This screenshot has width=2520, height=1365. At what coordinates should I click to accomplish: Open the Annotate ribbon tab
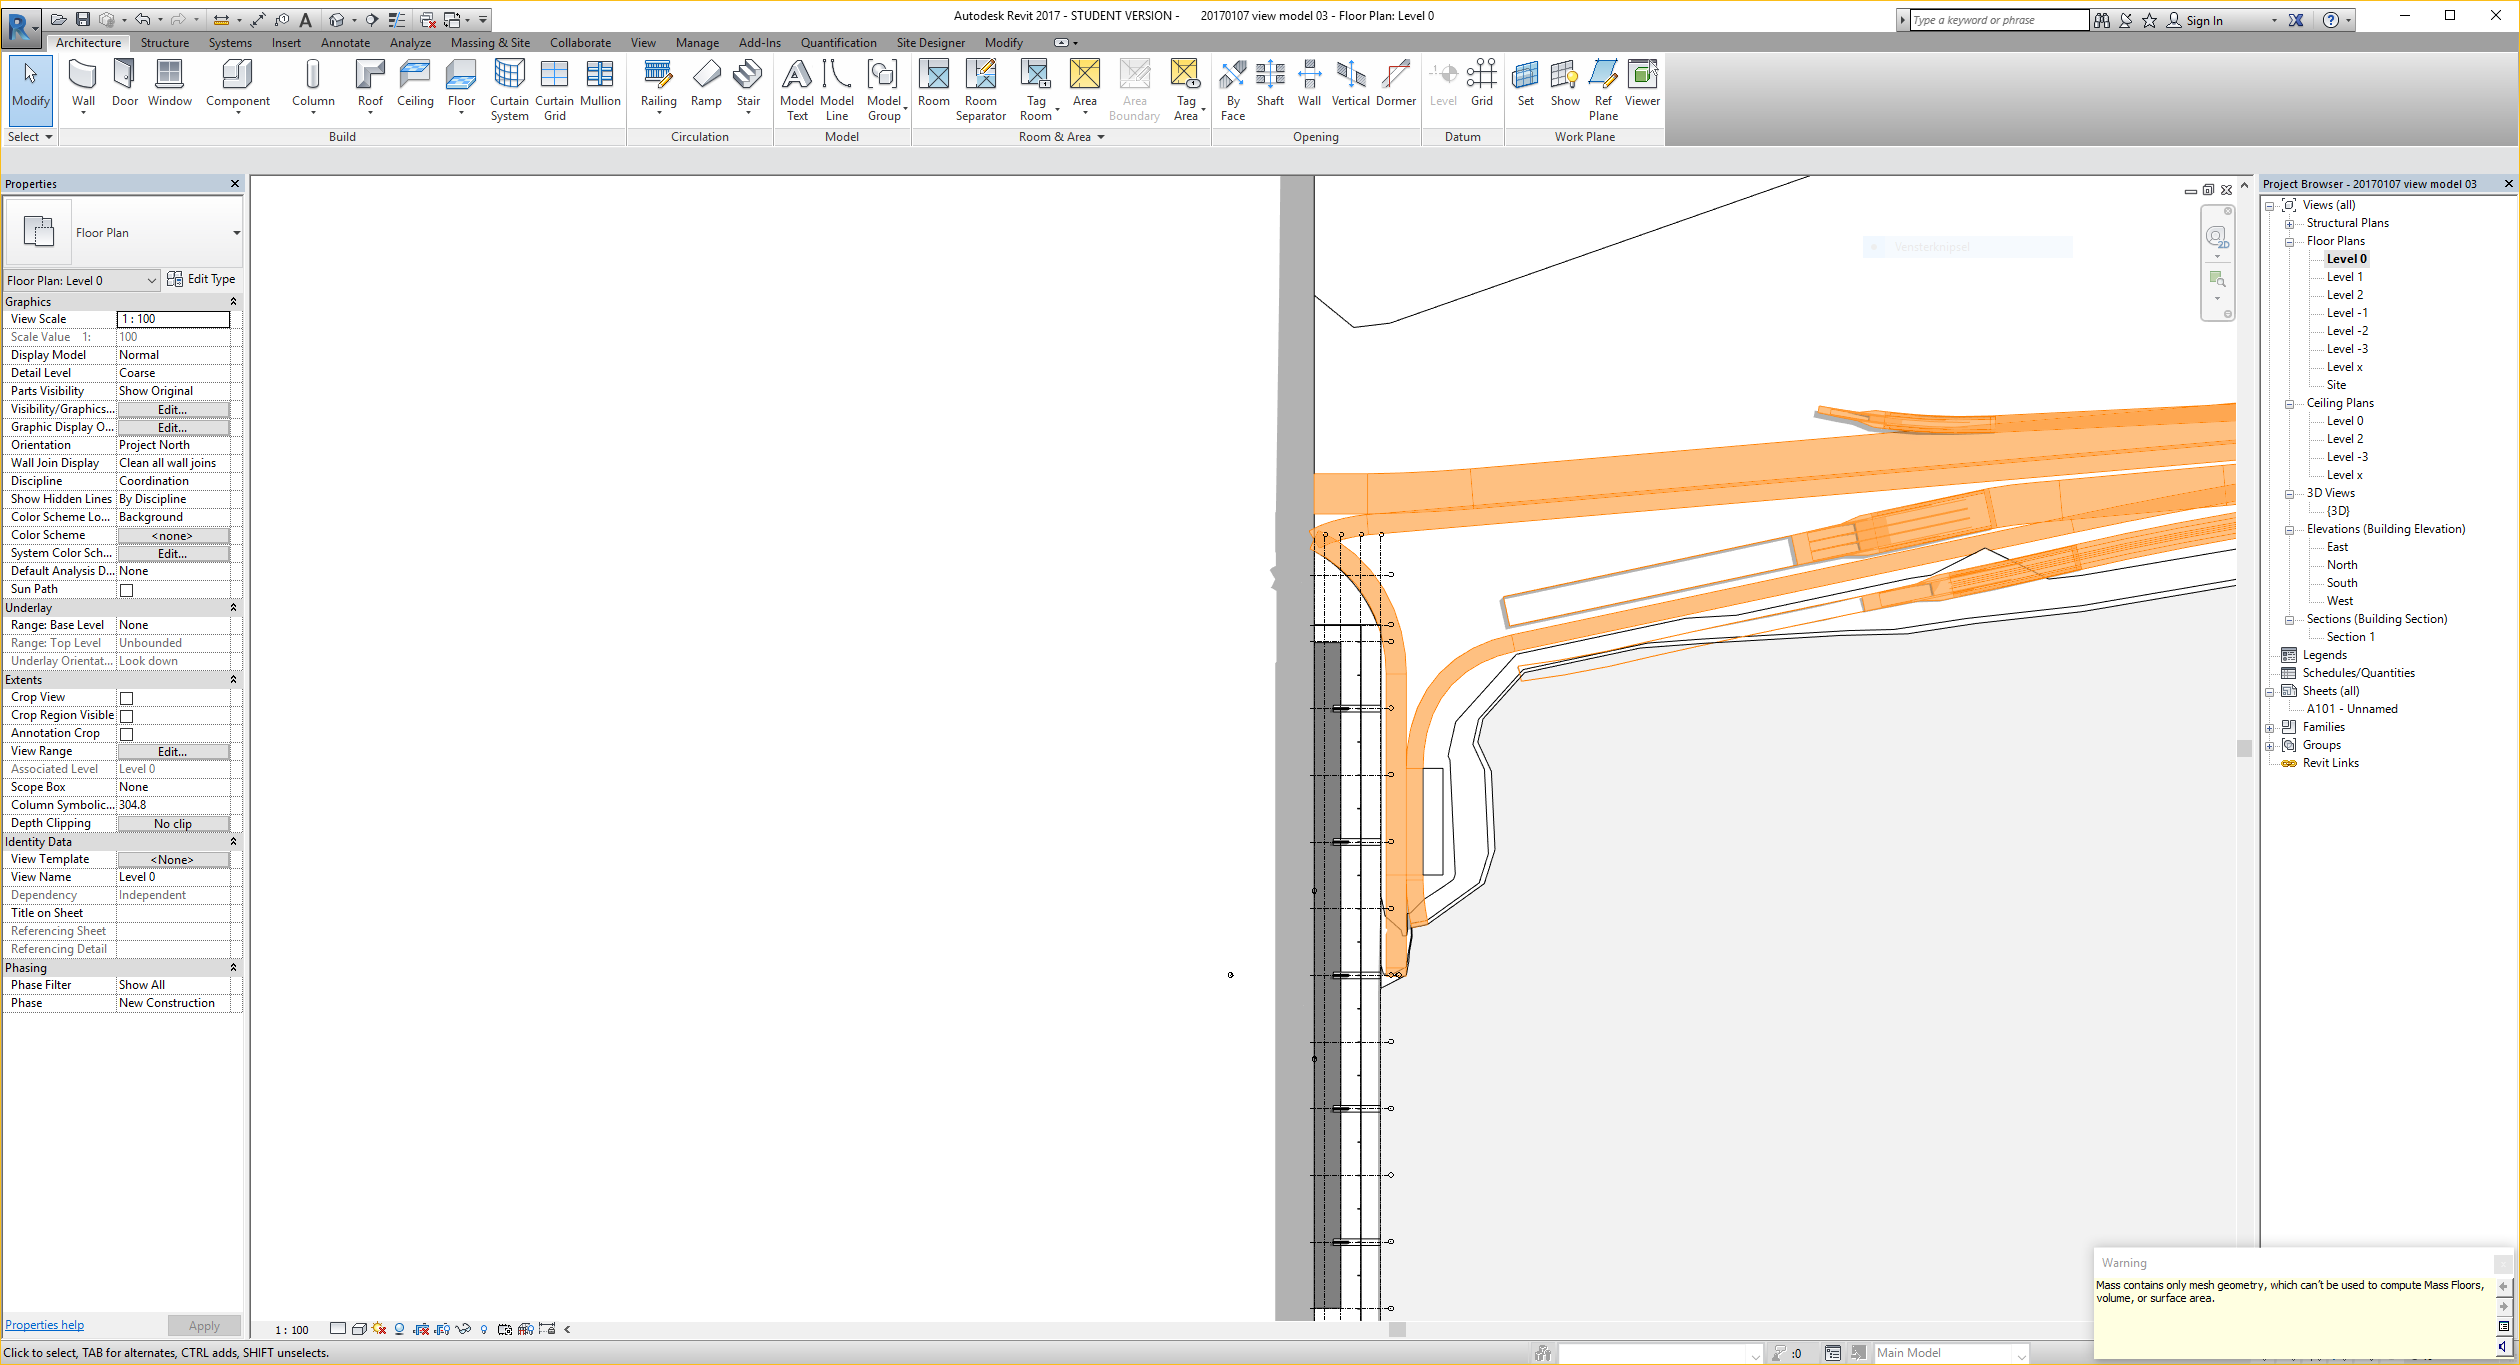pos(345,42)
